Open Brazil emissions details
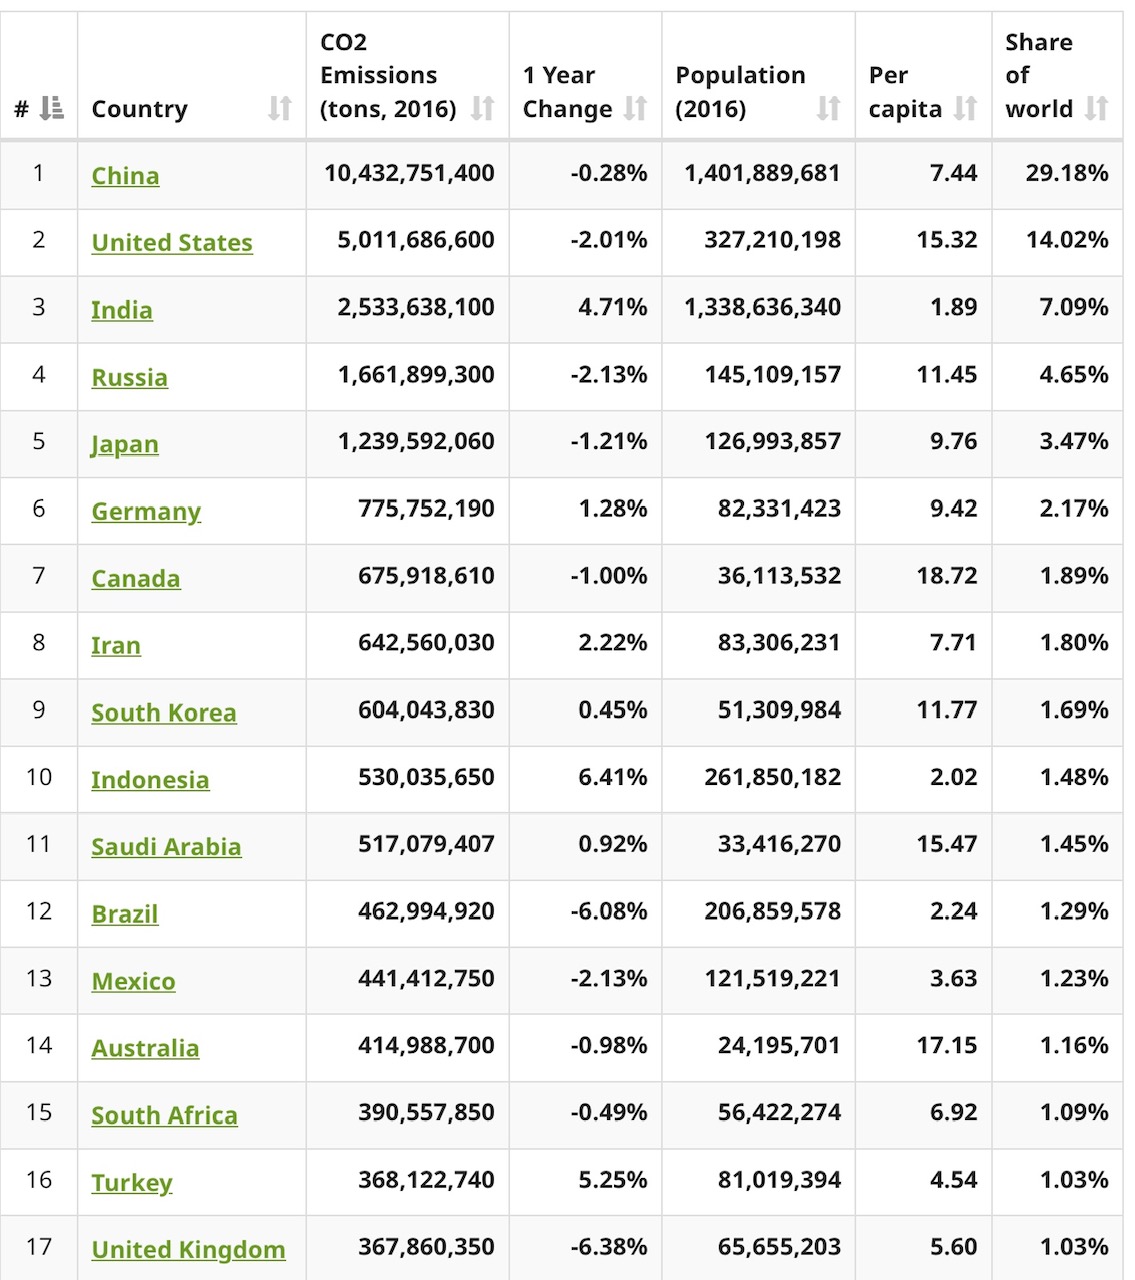This screenshot has height=1280, width=1135. (x=124, y=914)
